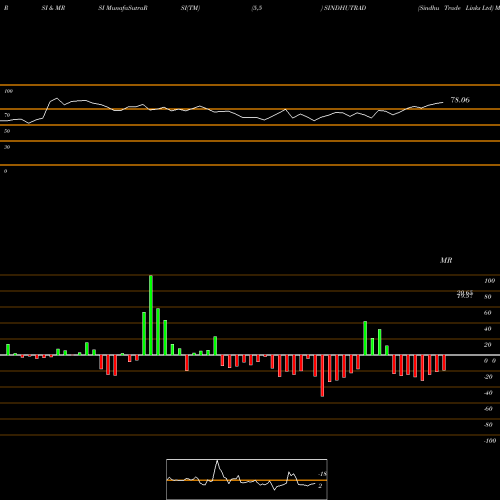Click the -100 label on MR axis

[x=490, y=441]
